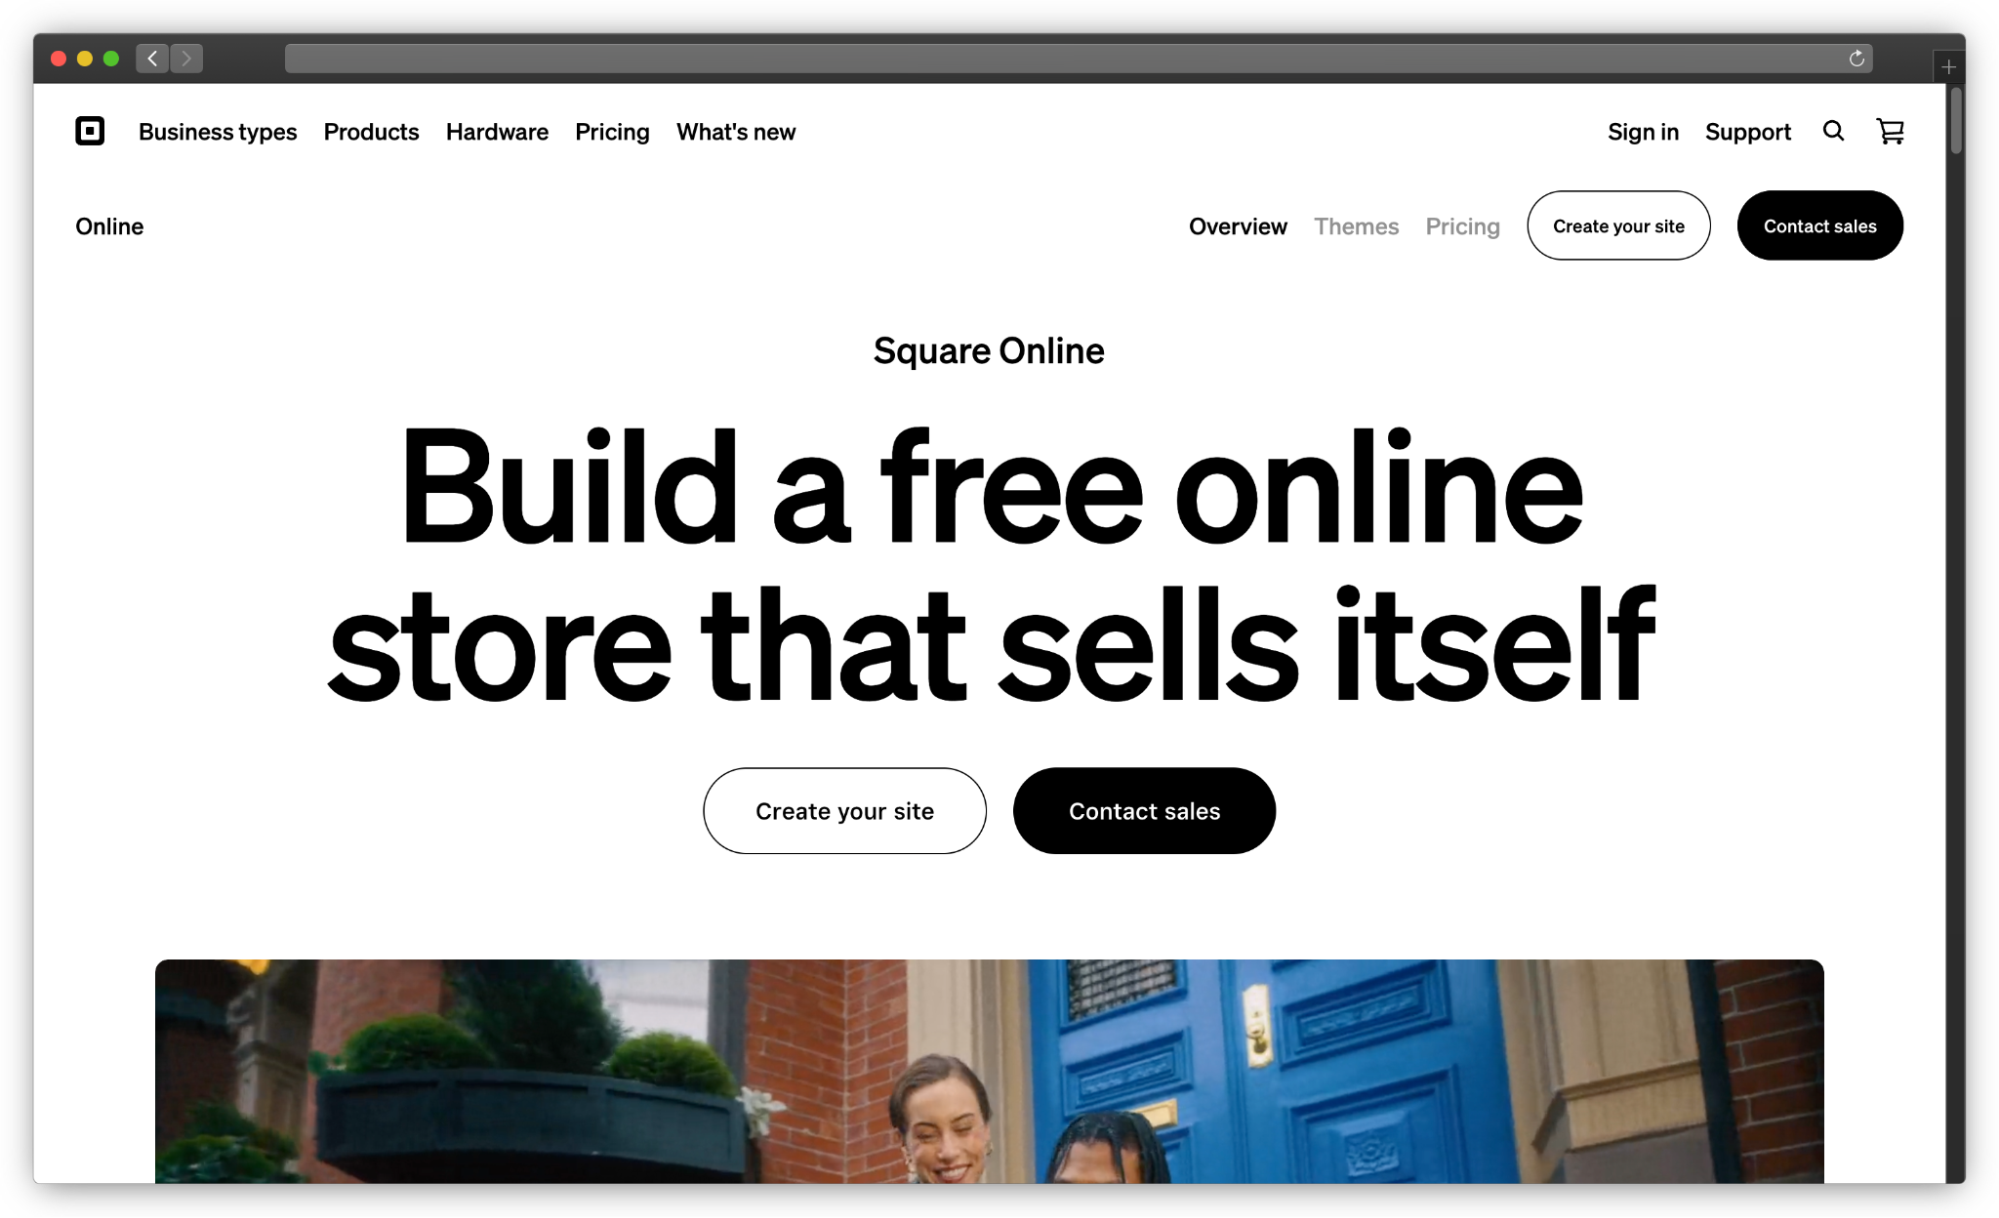Select What's new in the navigation

pyautogui.click(x=735, y=131)
